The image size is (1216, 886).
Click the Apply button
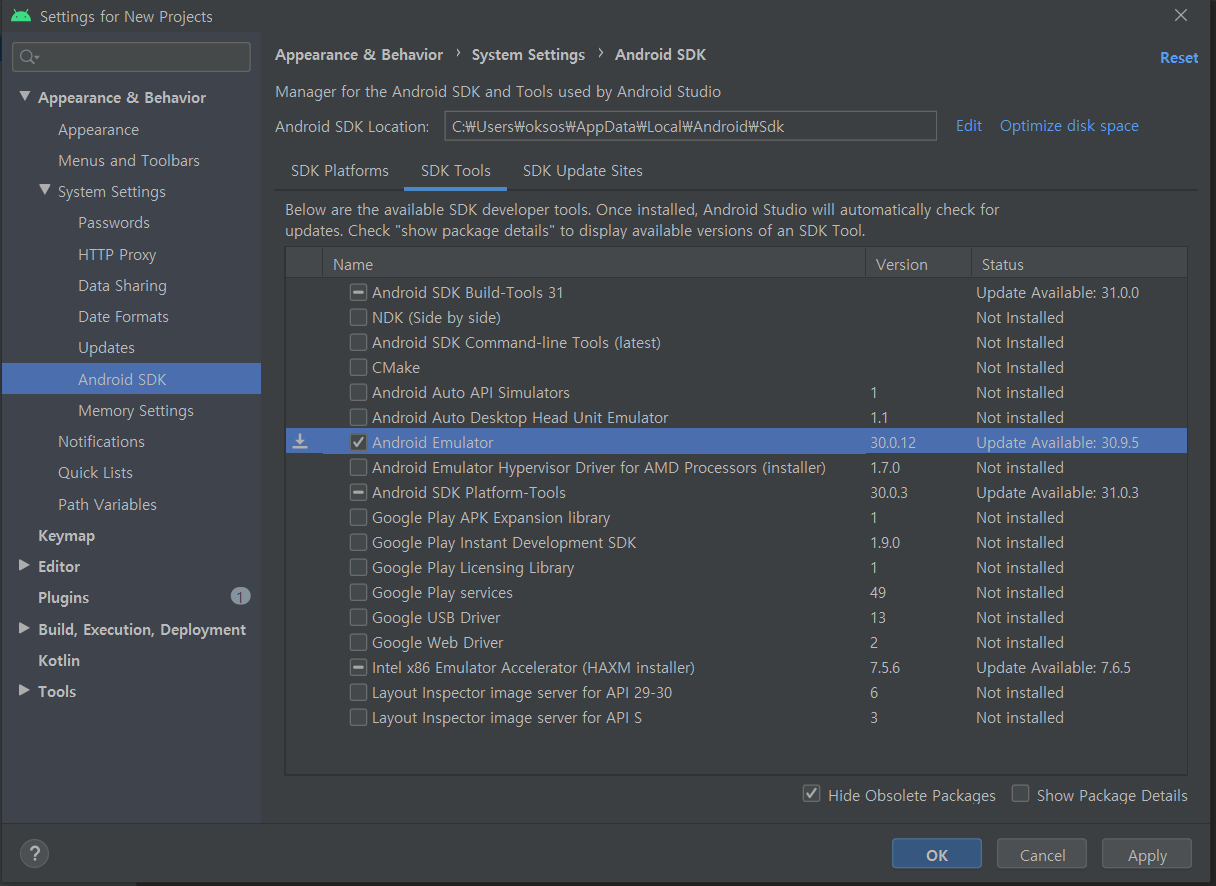pyautogui.click(x=1147, y=855)
